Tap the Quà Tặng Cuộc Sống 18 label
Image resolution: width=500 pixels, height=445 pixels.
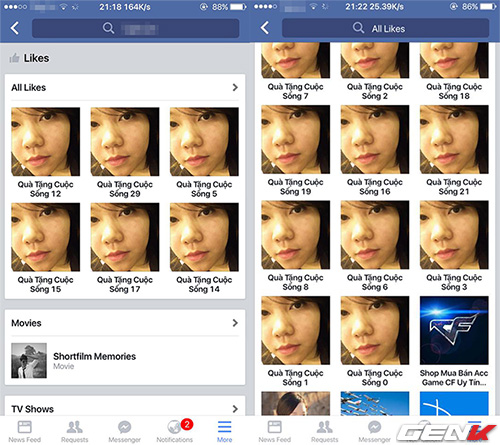454,91
